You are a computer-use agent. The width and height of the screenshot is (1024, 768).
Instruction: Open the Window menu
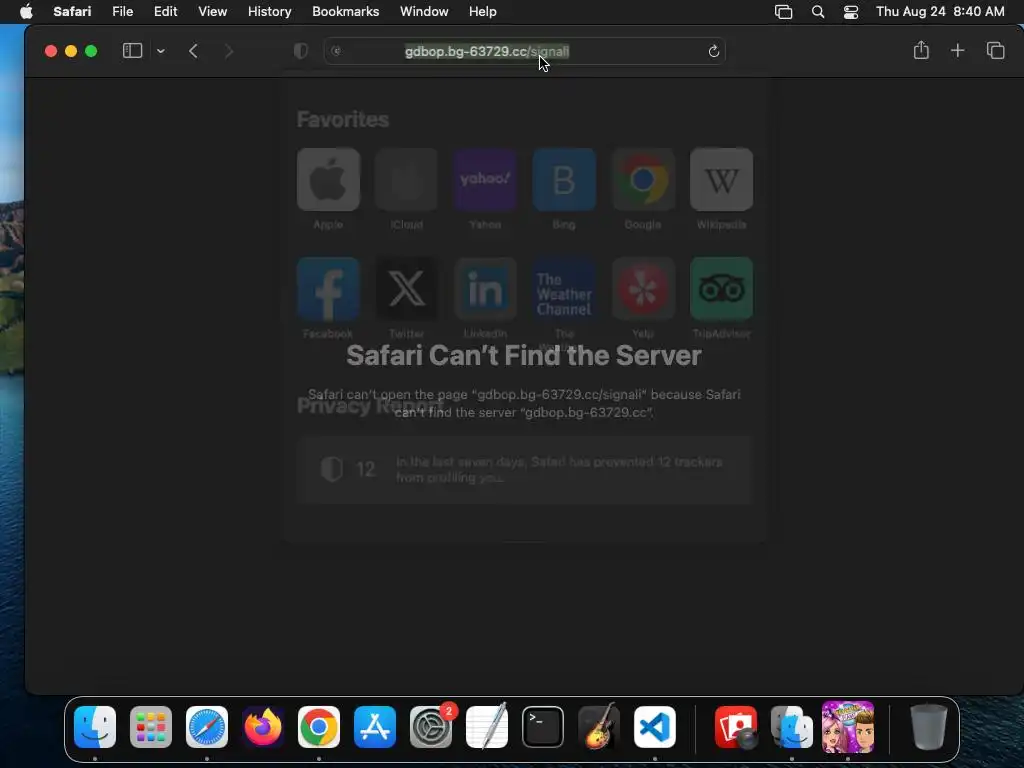point(424,12)
